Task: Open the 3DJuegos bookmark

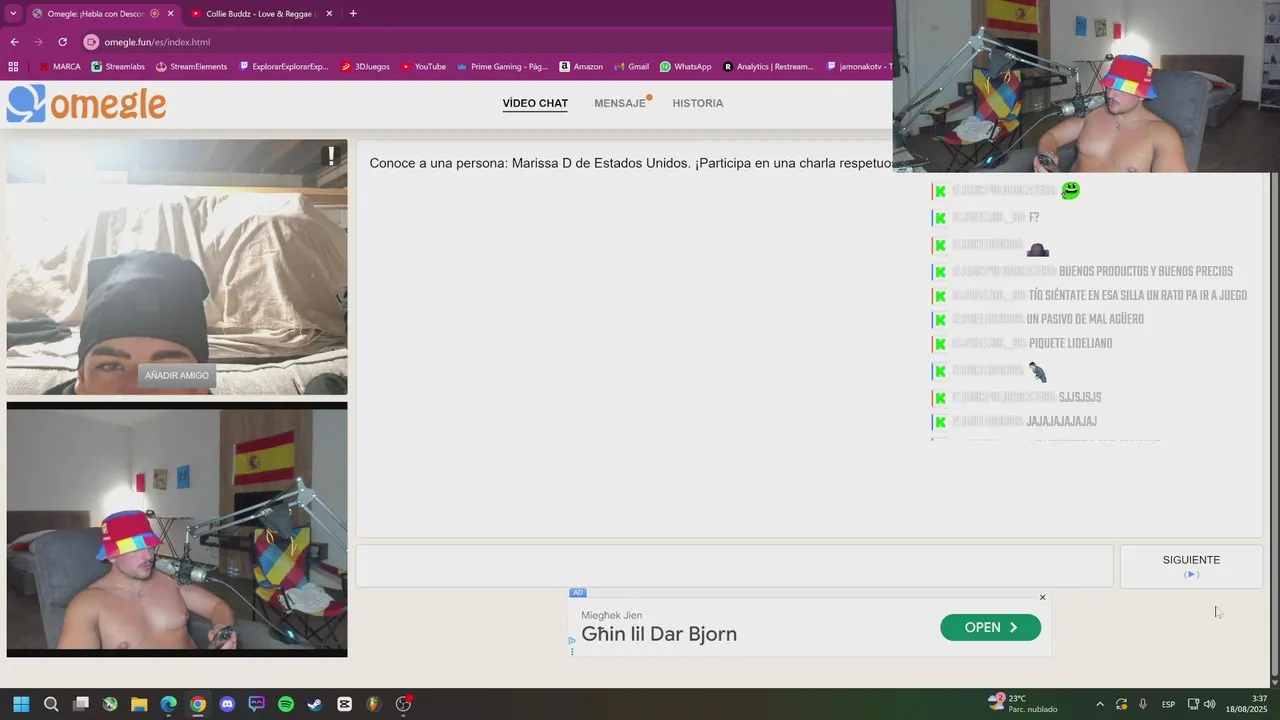Action: pos(366,67)
